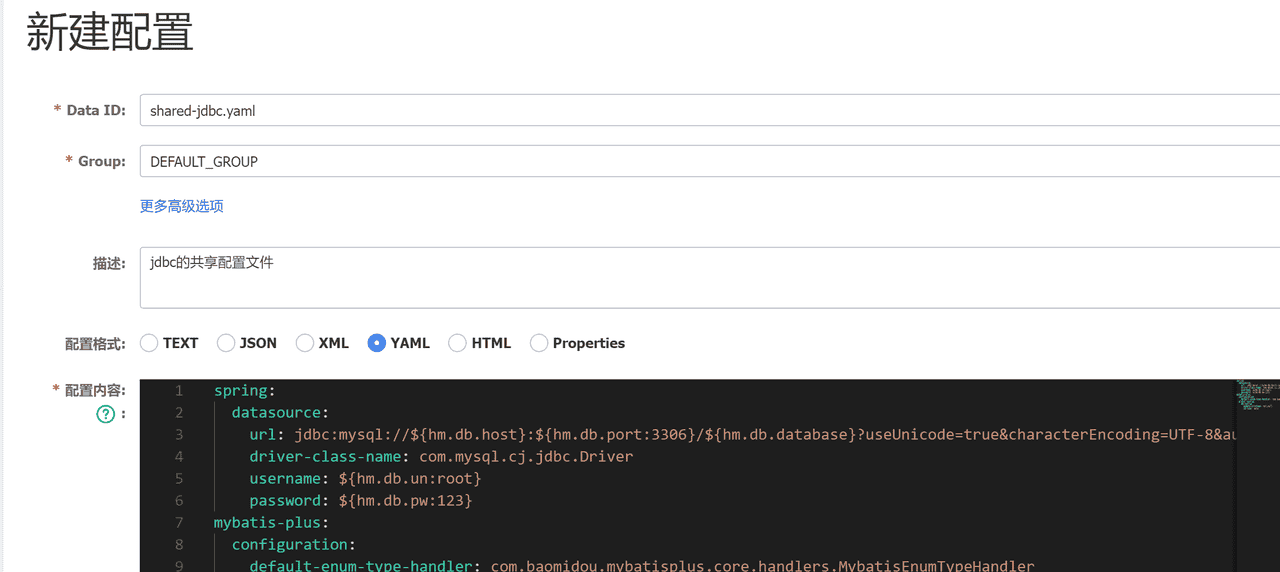Click the jdbc:mysql url line in editor
This screenshot has height=572, width=1280.
point(700,435)
